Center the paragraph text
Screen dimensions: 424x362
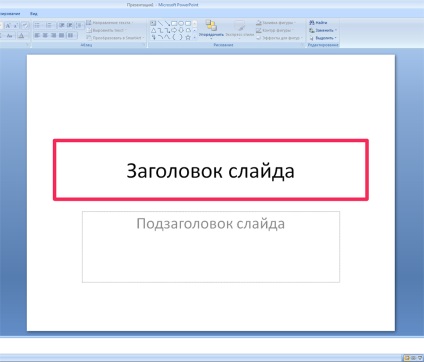pyautogui.click(x=45, y=35)
